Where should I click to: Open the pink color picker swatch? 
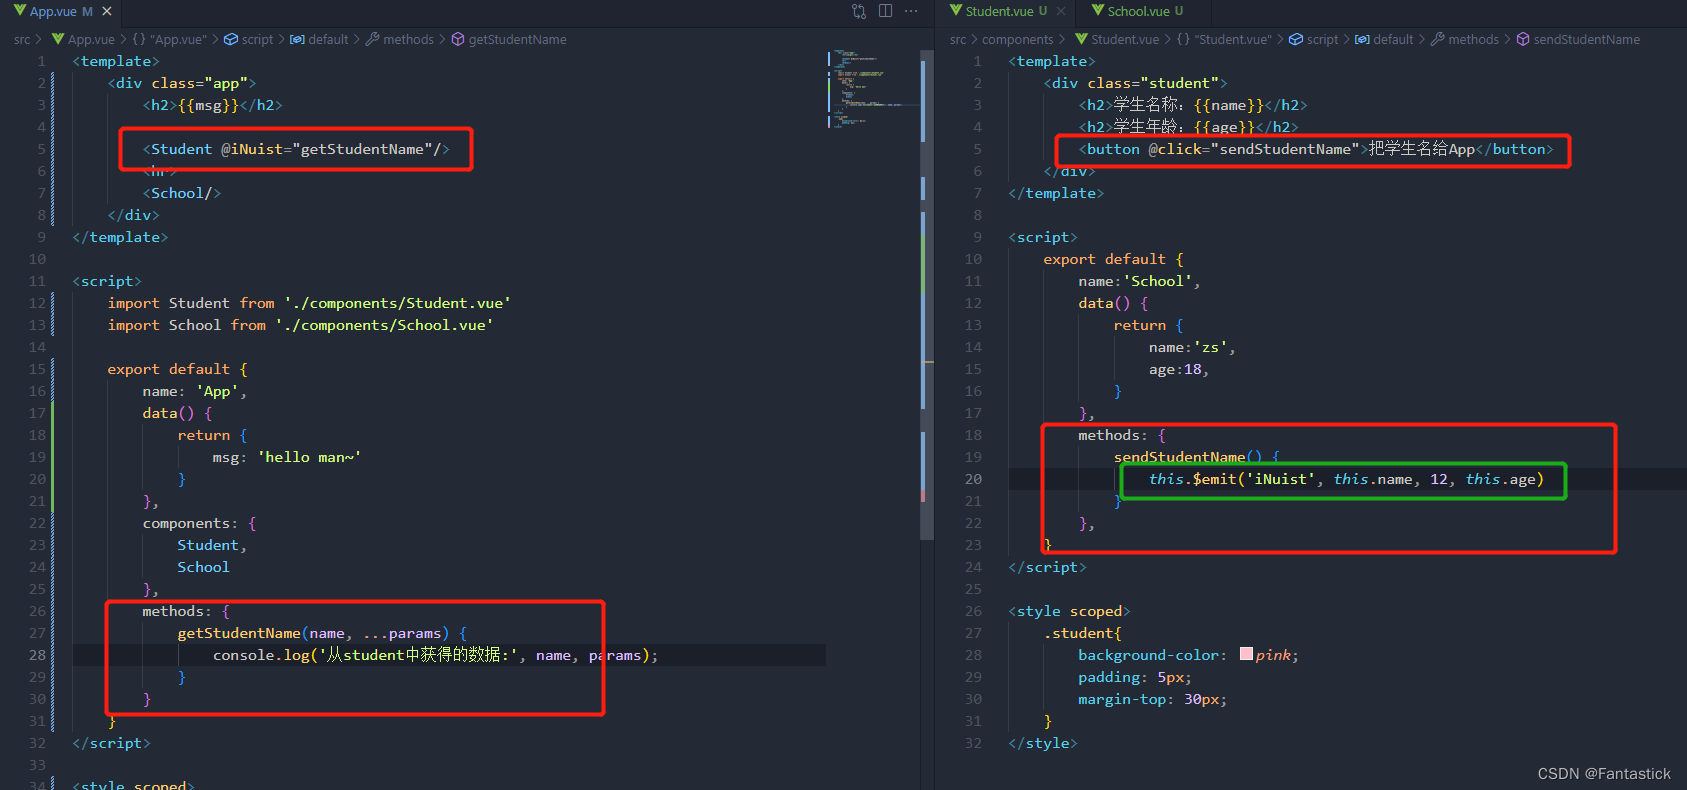(1246, 654)
